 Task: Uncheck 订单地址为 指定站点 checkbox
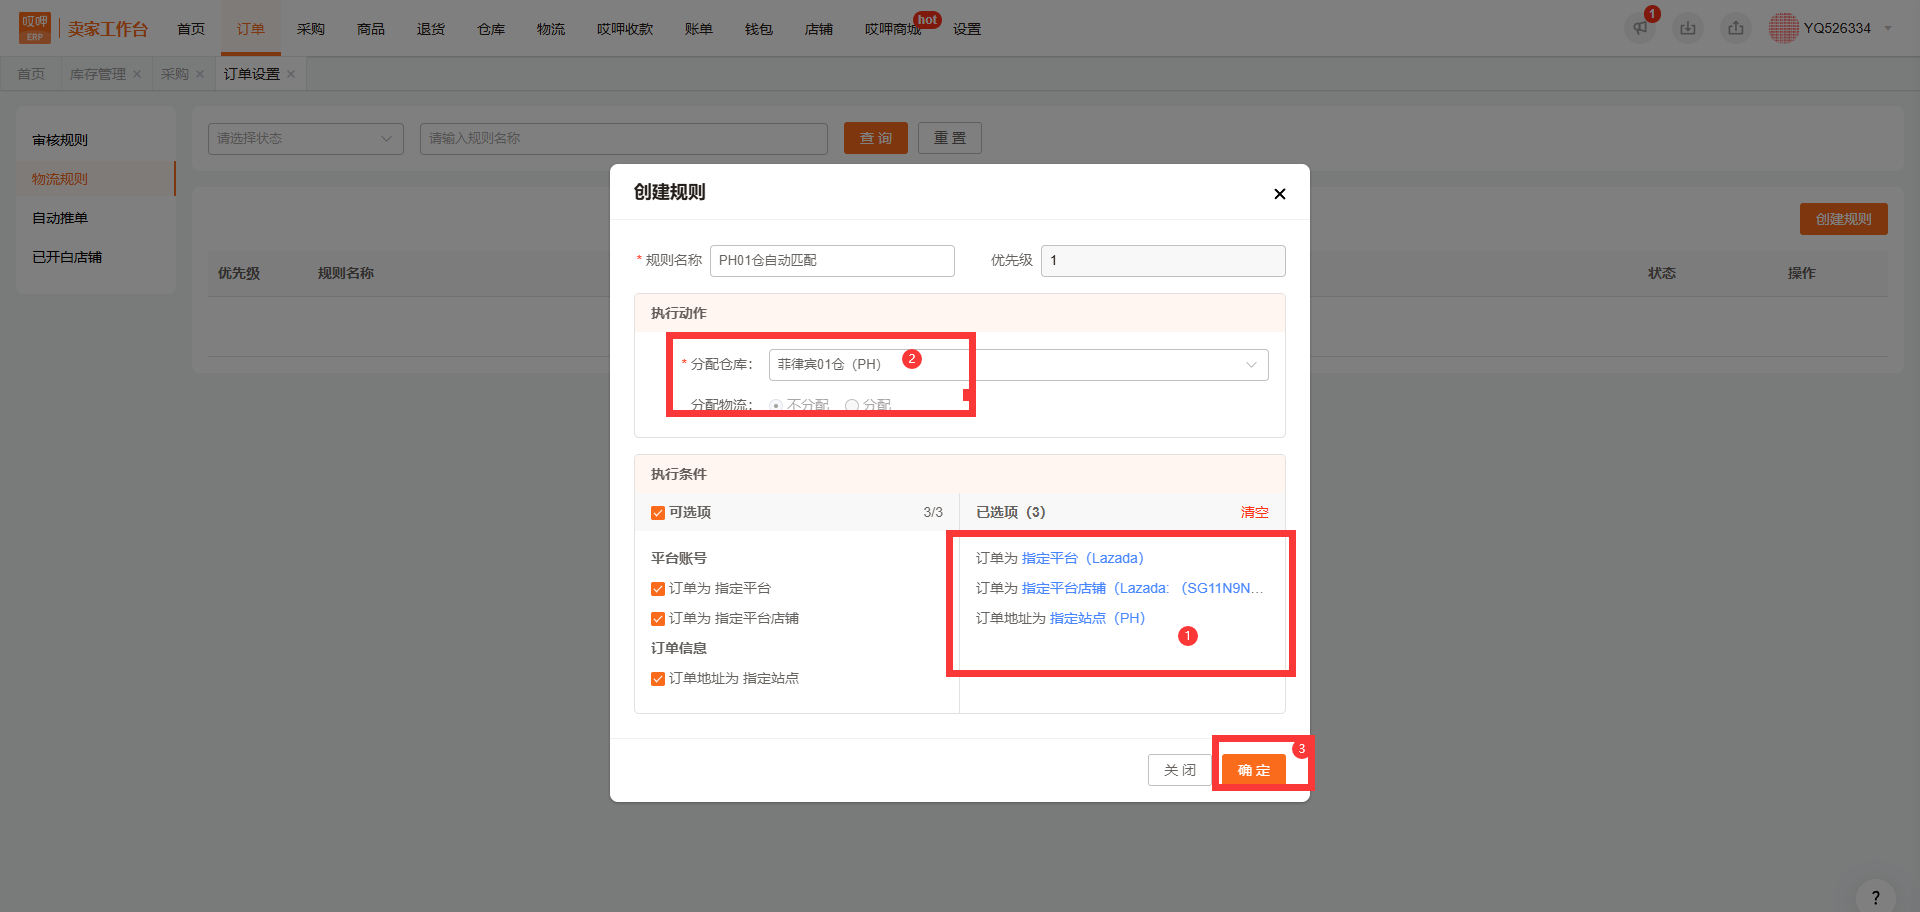pyautogui.click(x=658, y=679)
